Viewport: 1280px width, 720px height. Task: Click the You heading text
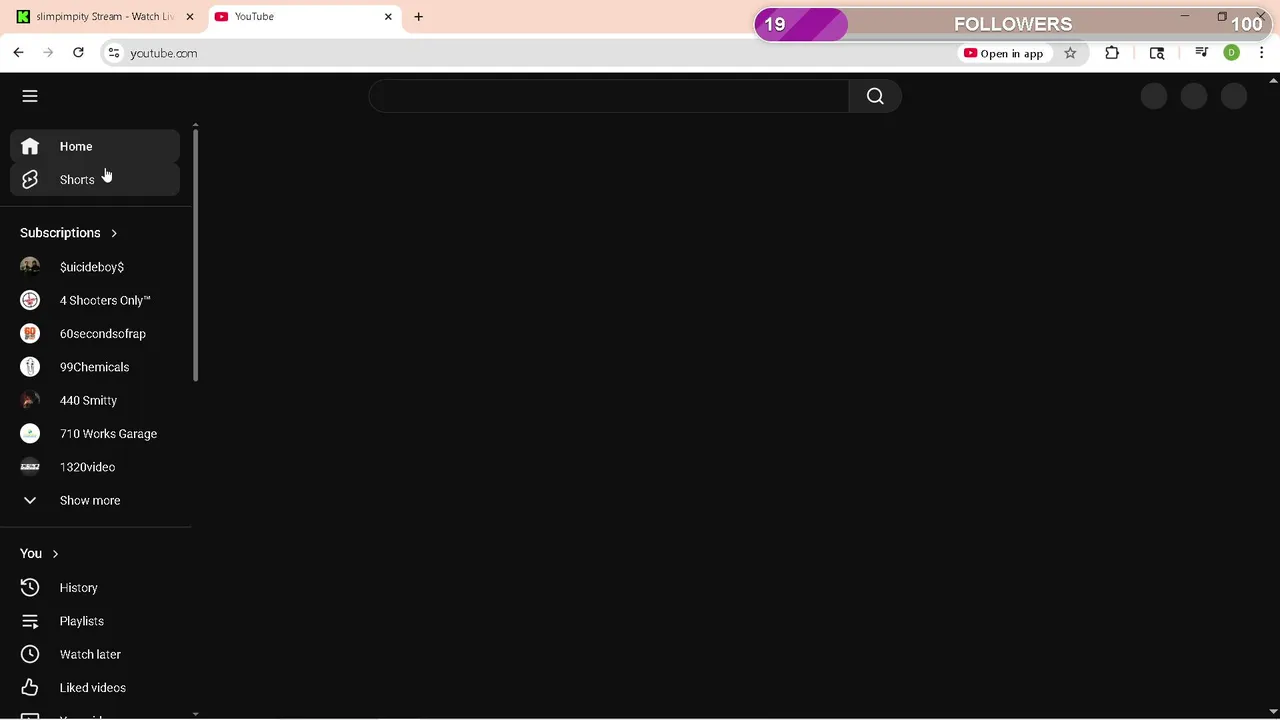[31, 554]
